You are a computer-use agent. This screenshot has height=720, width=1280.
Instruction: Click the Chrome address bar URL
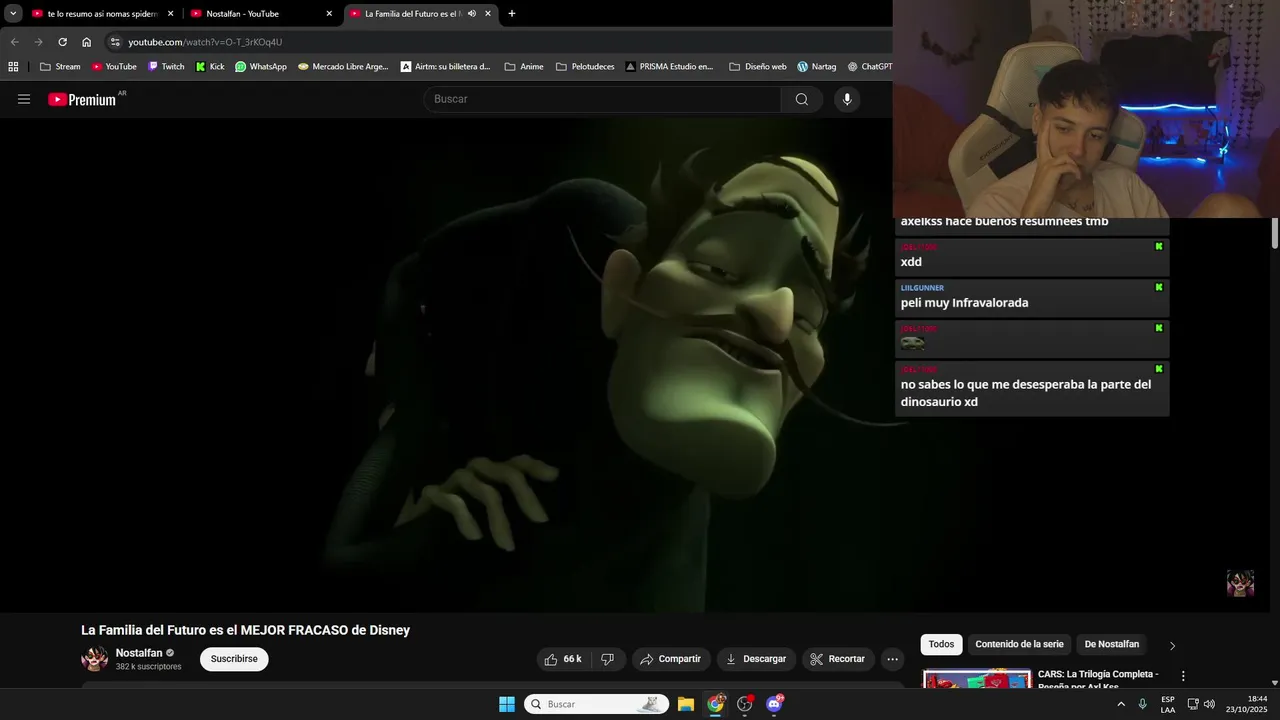click(x=205, y=42)
